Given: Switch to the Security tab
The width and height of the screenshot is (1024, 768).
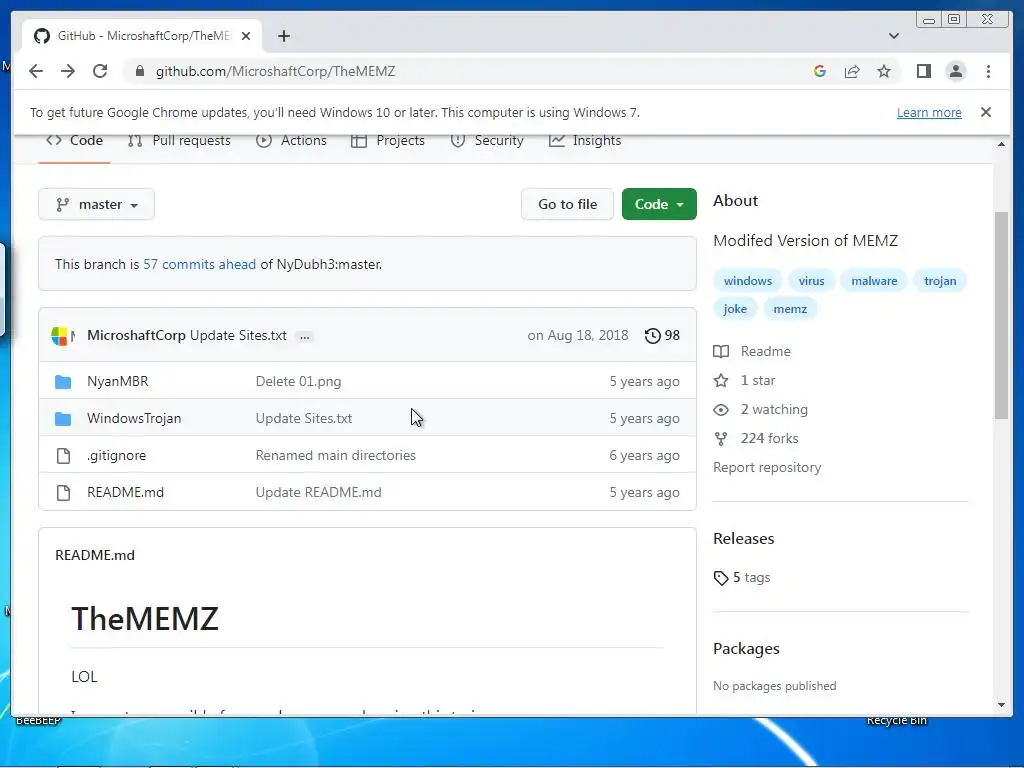Looking at the screenshot, I should (x=487, y=141).
